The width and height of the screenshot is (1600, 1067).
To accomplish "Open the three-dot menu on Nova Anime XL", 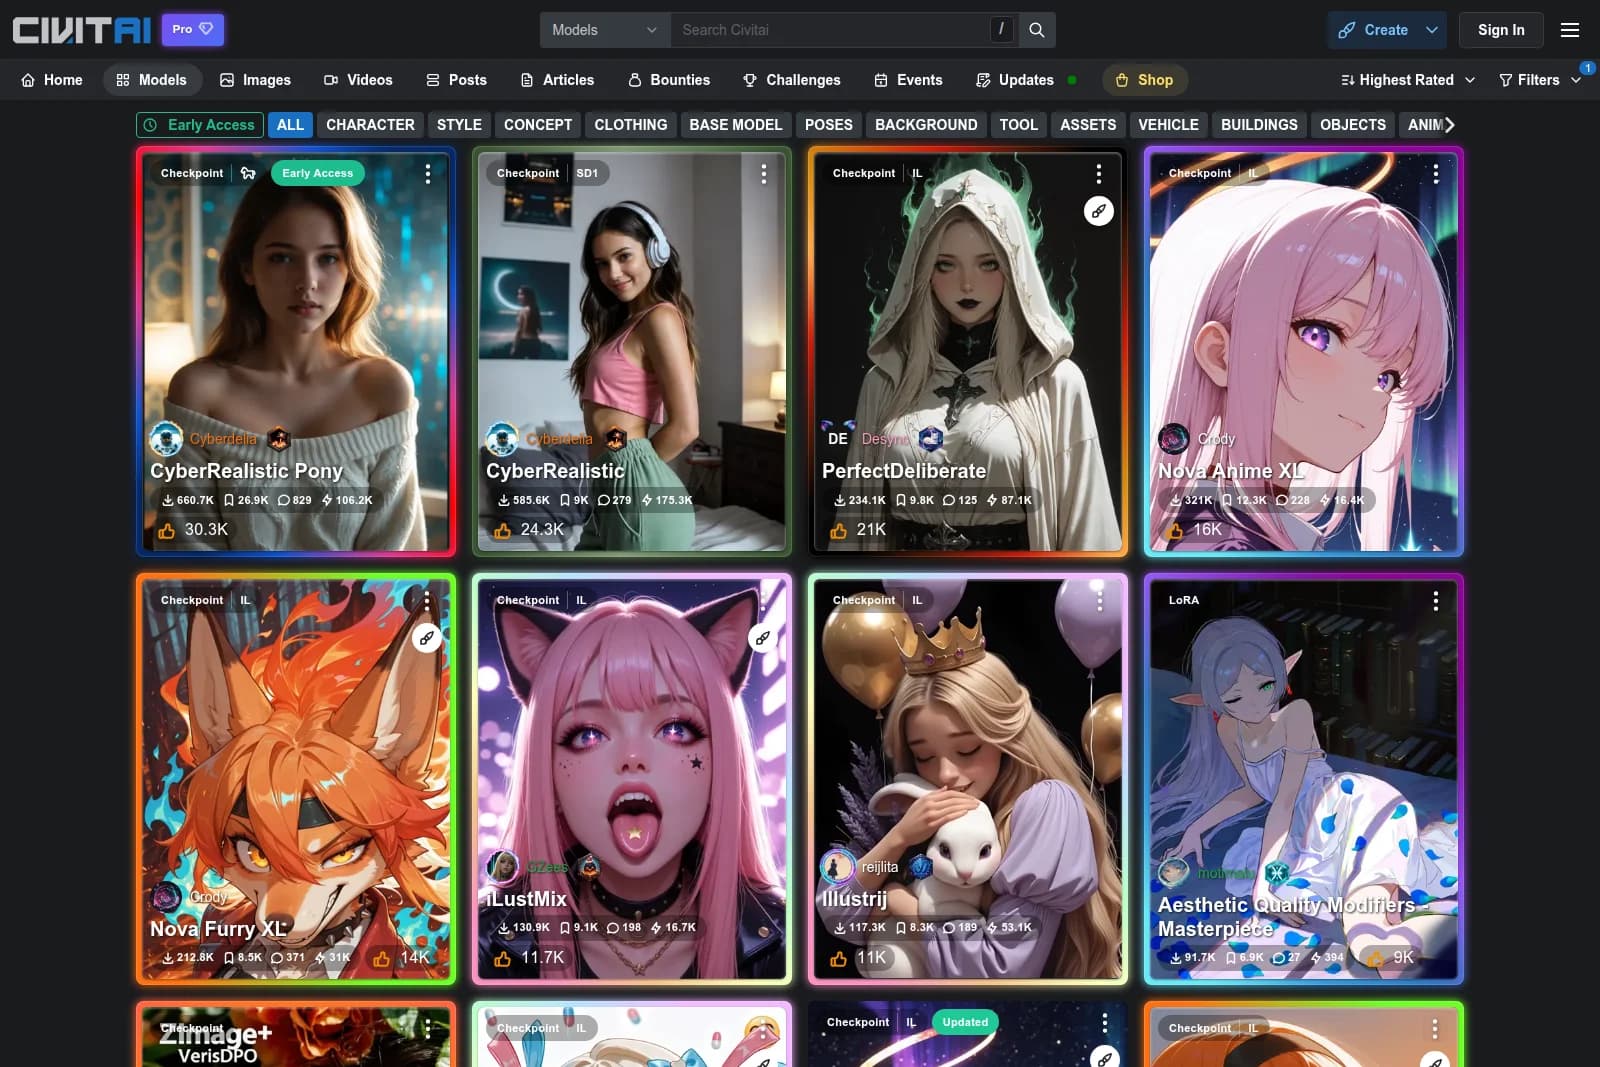I will tap(1436, 173).
